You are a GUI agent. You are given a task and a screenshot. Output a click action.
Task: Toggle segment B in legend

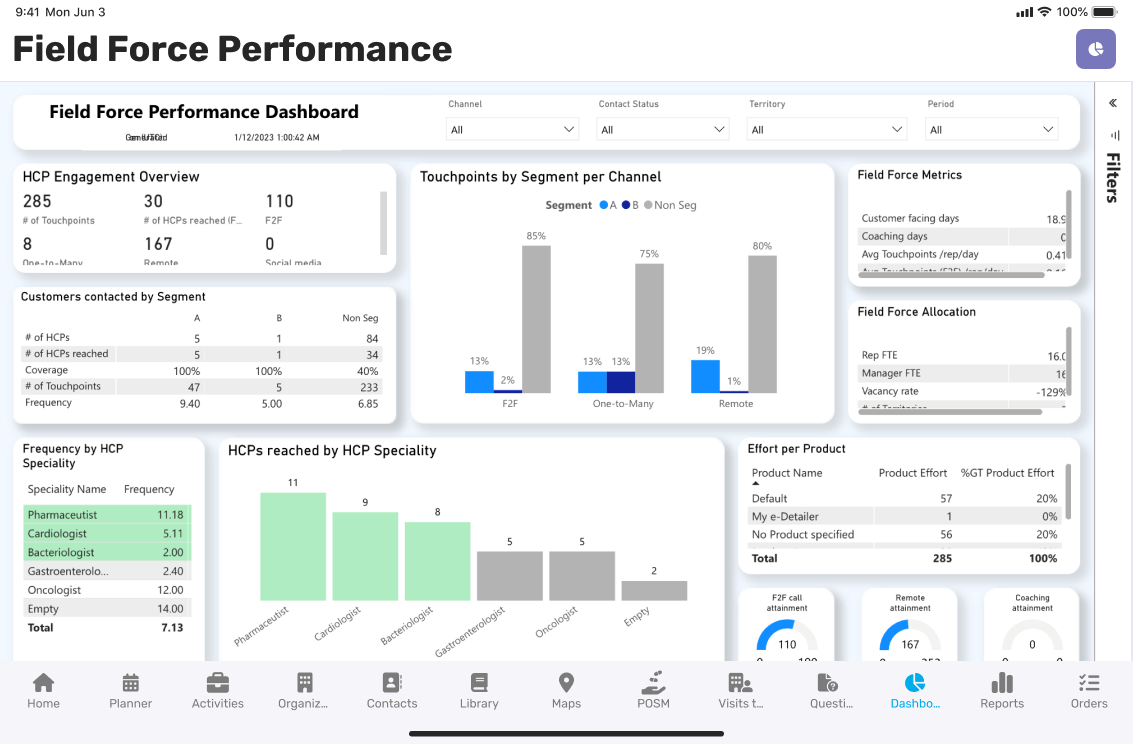630,205
